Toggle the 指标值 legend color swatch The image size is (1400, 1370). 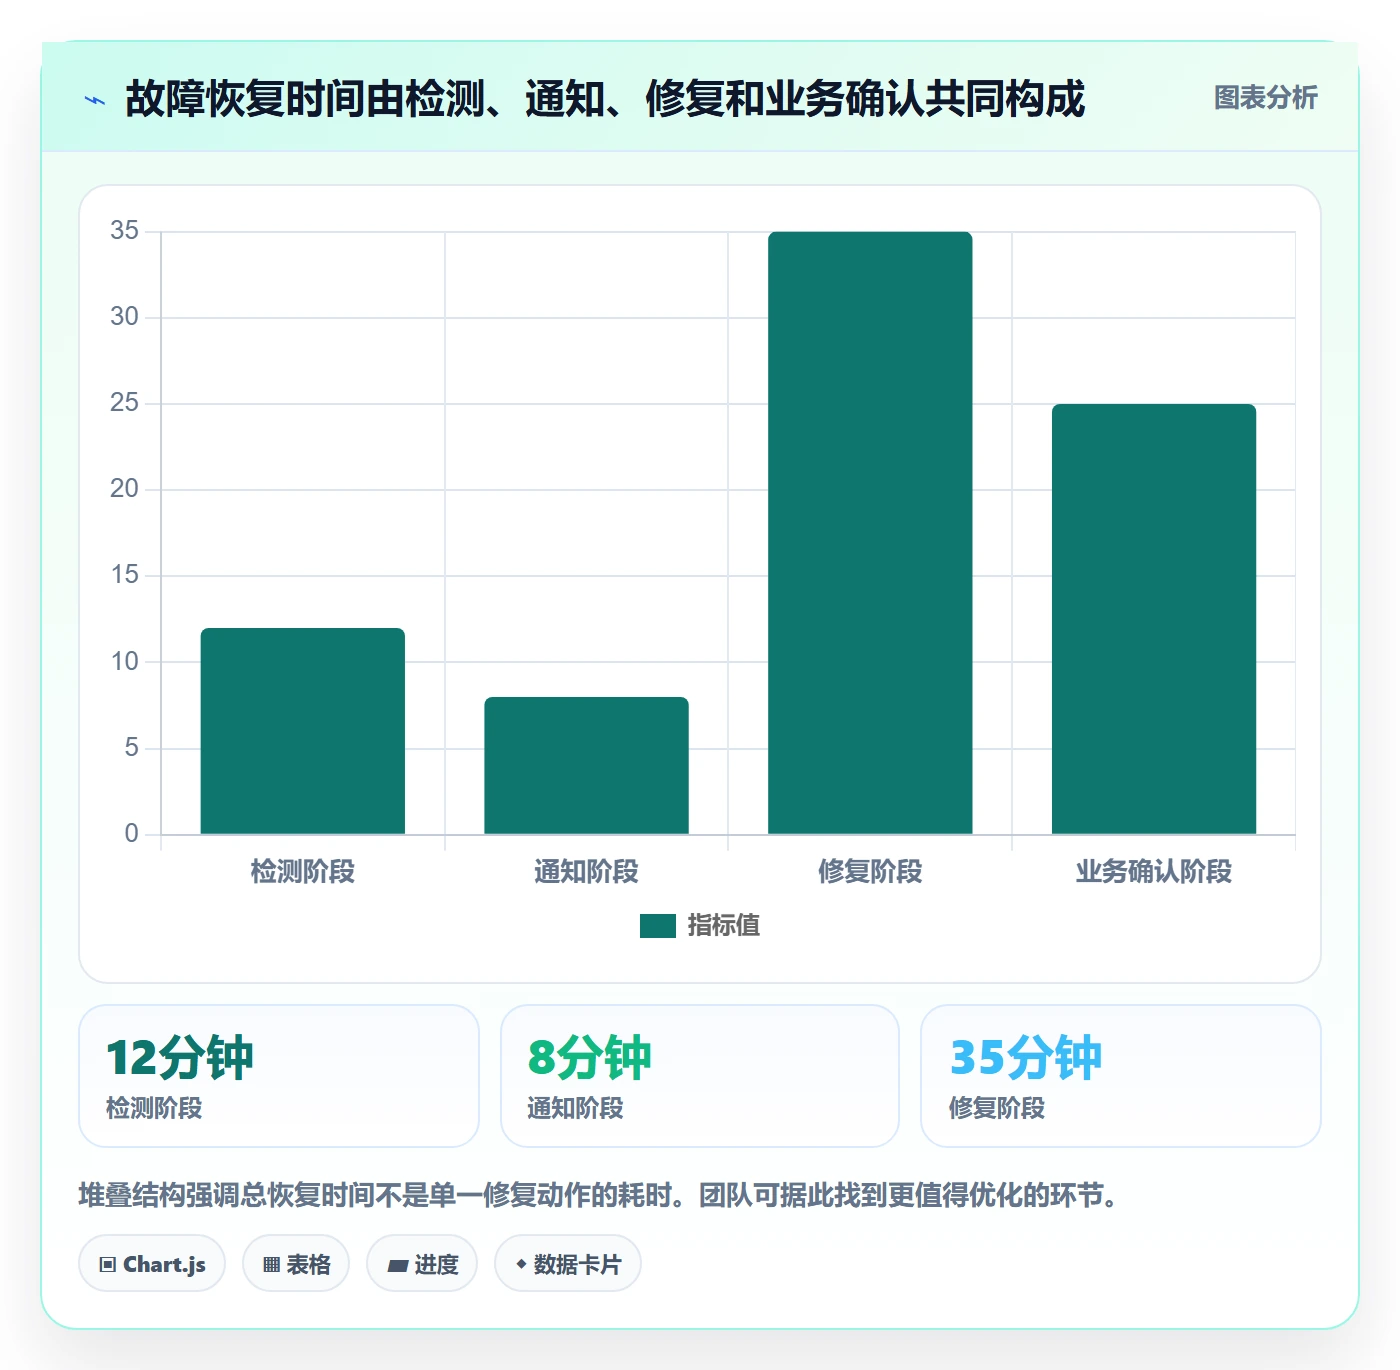[x=658, y=926]
